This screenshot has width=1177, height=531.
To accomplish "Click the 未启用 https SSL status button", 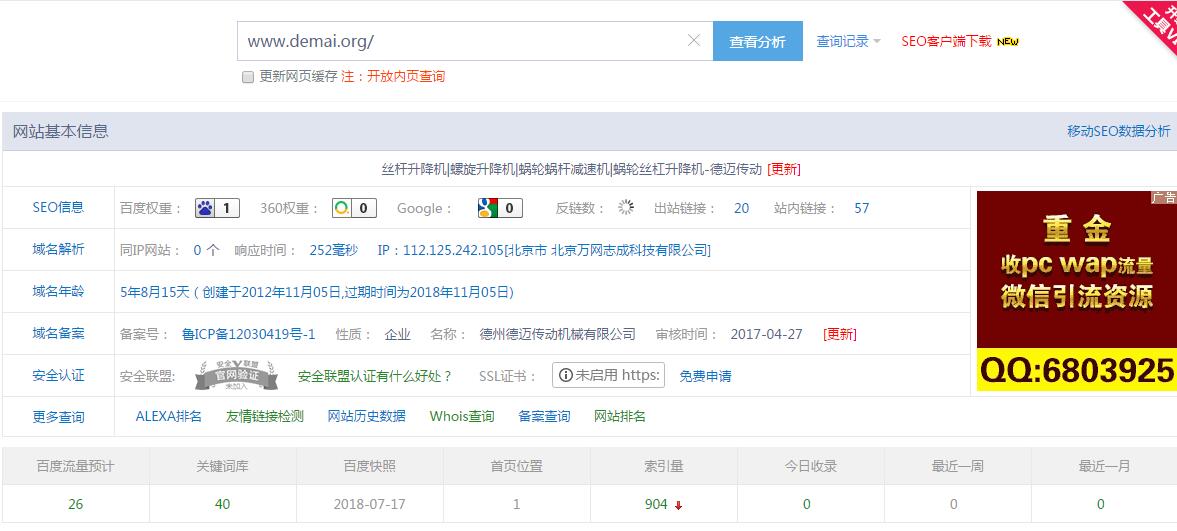I will point(608,376).
